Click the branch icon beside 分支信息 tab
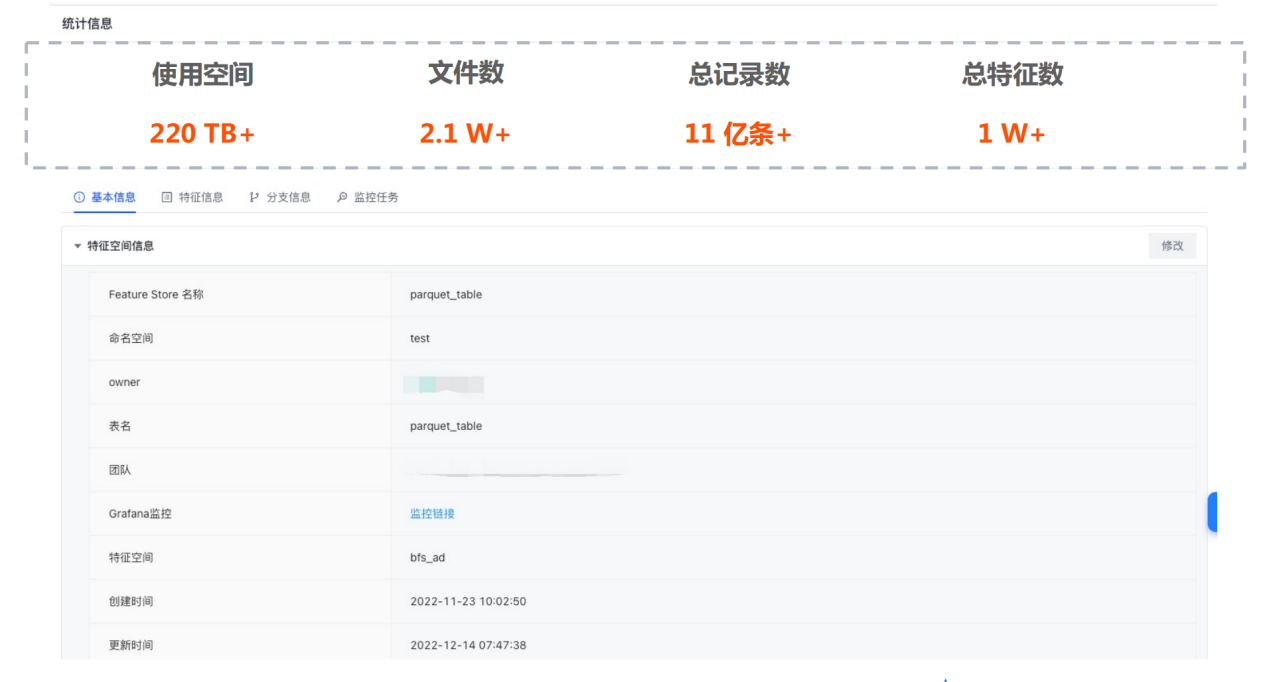Viewport: 1269px width, 682px height. coord(254,198)
